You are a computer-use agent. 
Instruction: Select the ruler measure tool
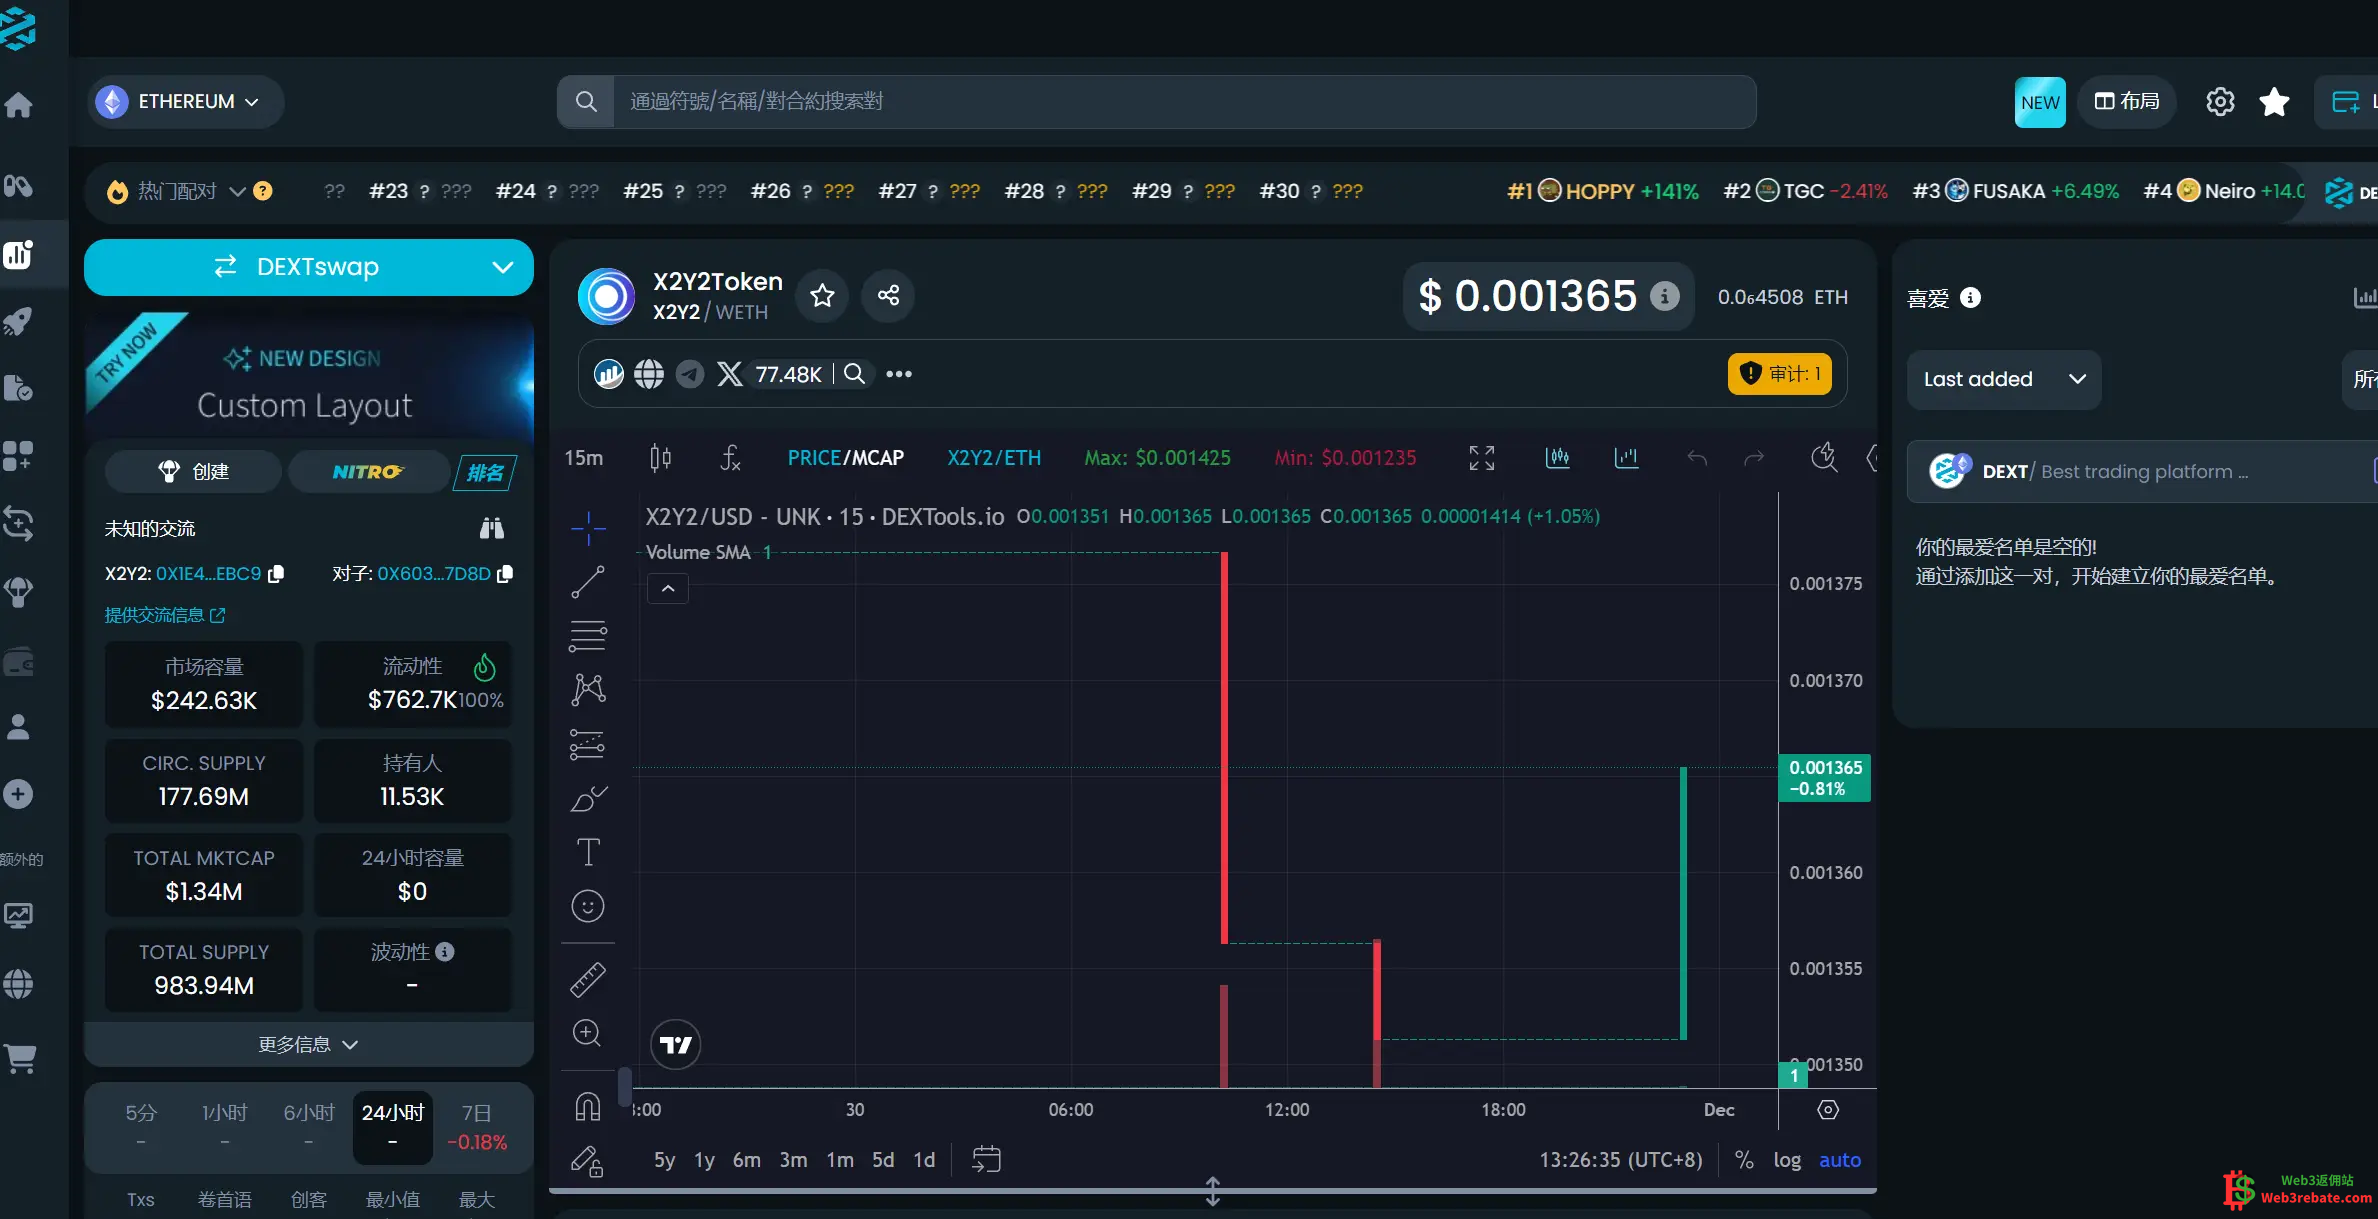pyautogui.click(x=588, y=980)
